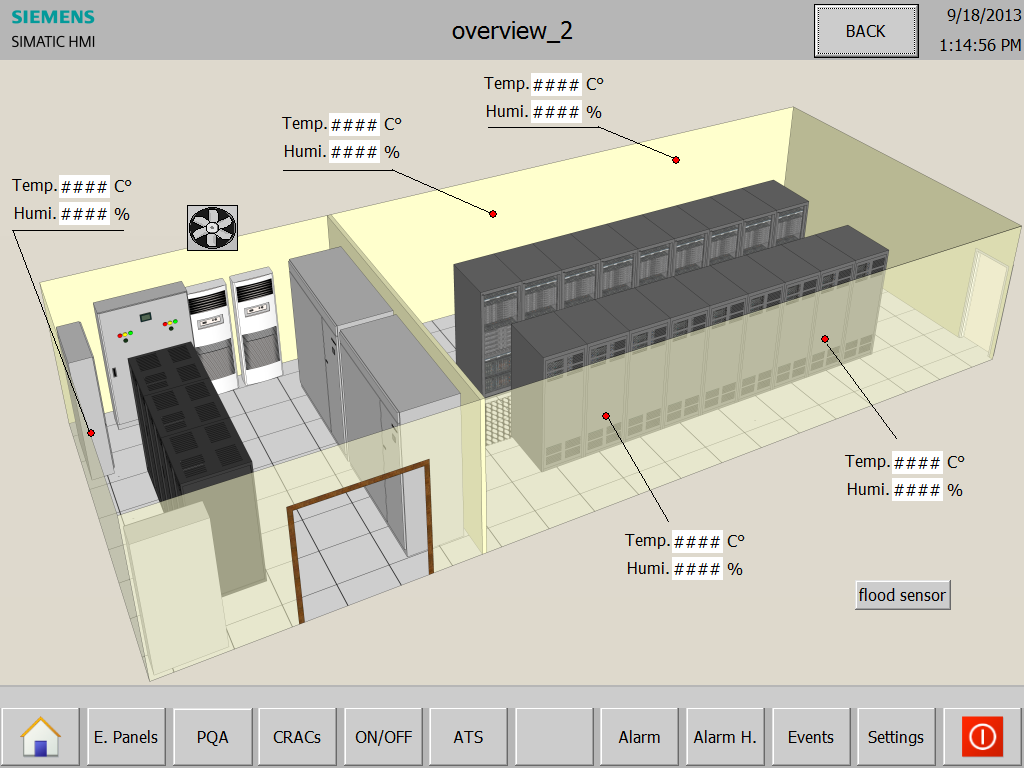This screenshot has width=1024, height=768.
Task: Go to the CRACs page
Action: coord(297,737)
